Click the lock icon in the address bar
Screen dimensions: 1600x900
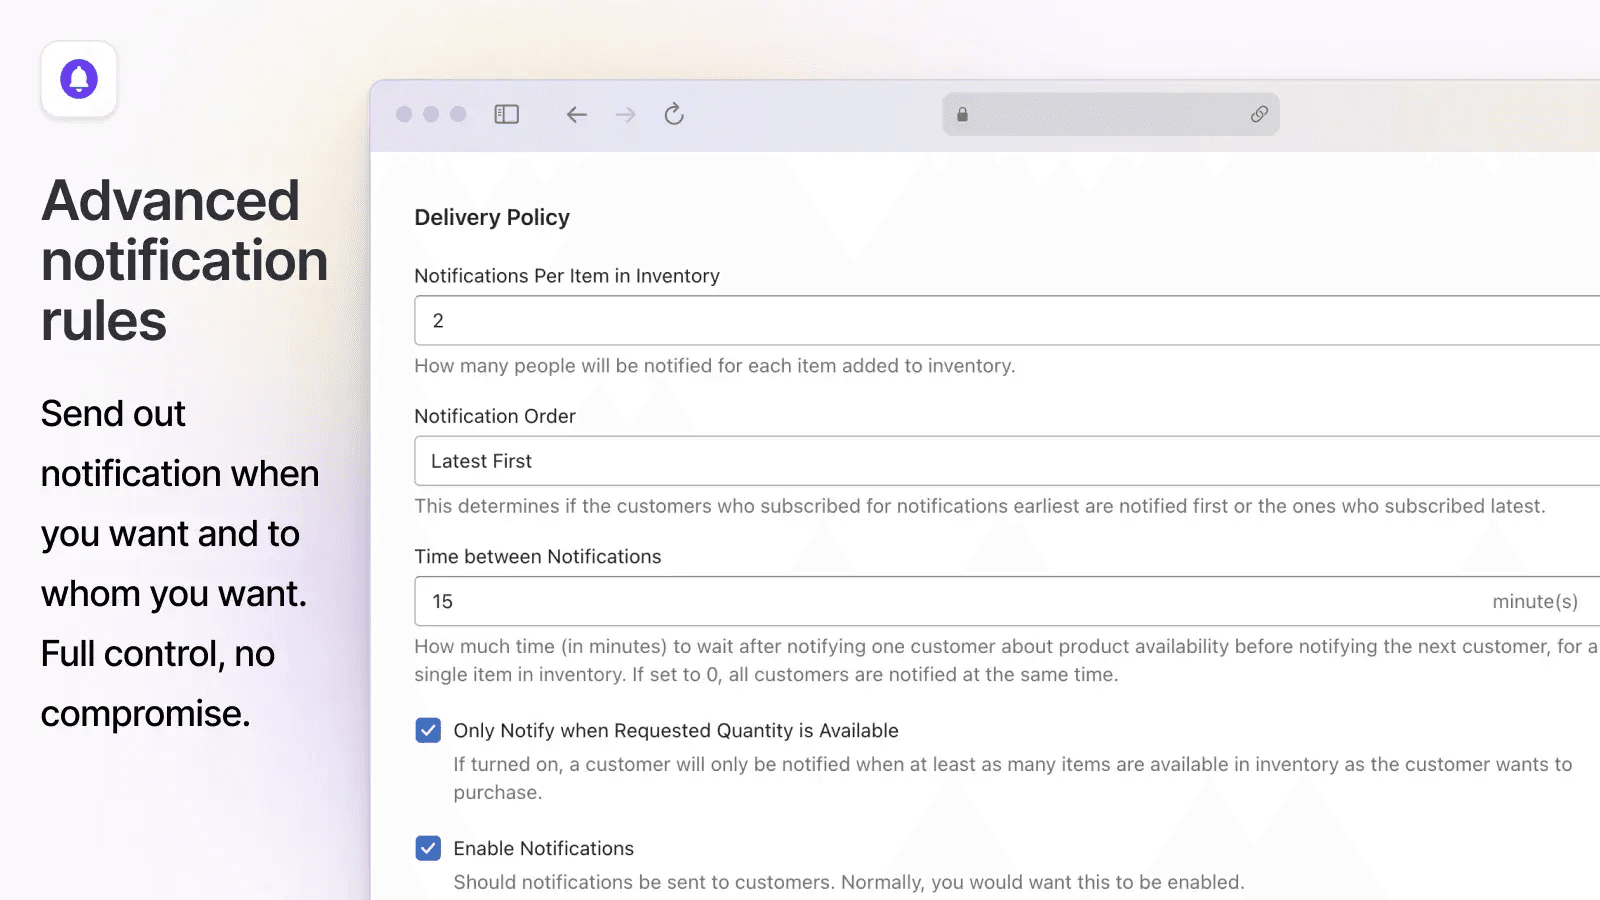click(x=962, y=115)
